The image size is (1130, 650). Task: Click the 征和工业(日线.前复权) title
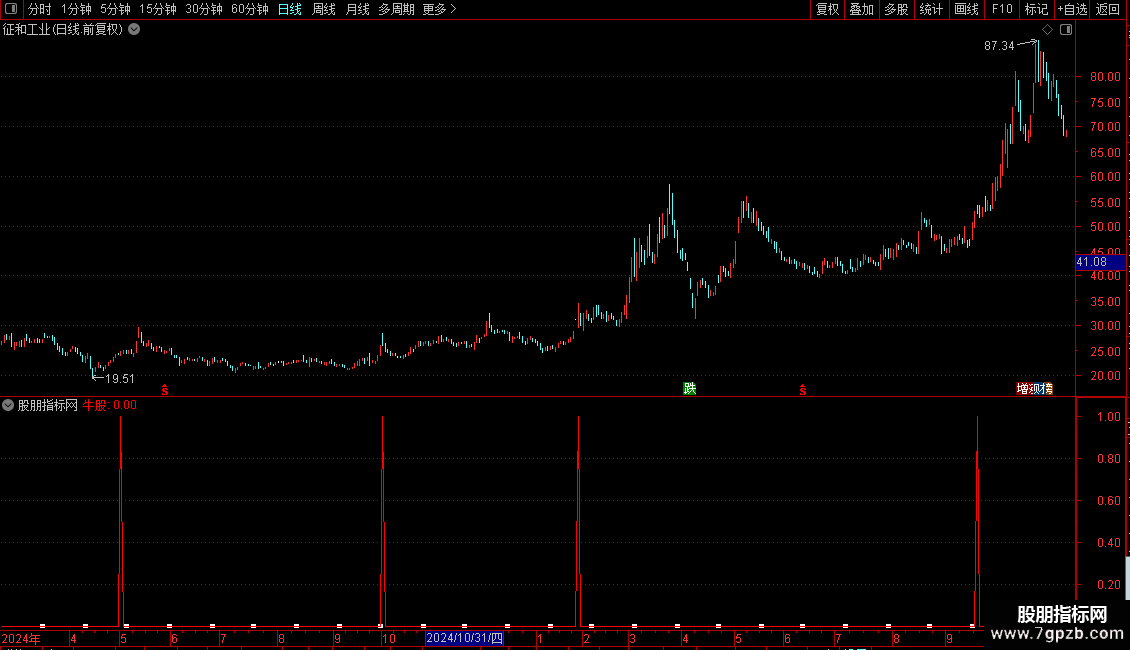(x=63, y=30)
